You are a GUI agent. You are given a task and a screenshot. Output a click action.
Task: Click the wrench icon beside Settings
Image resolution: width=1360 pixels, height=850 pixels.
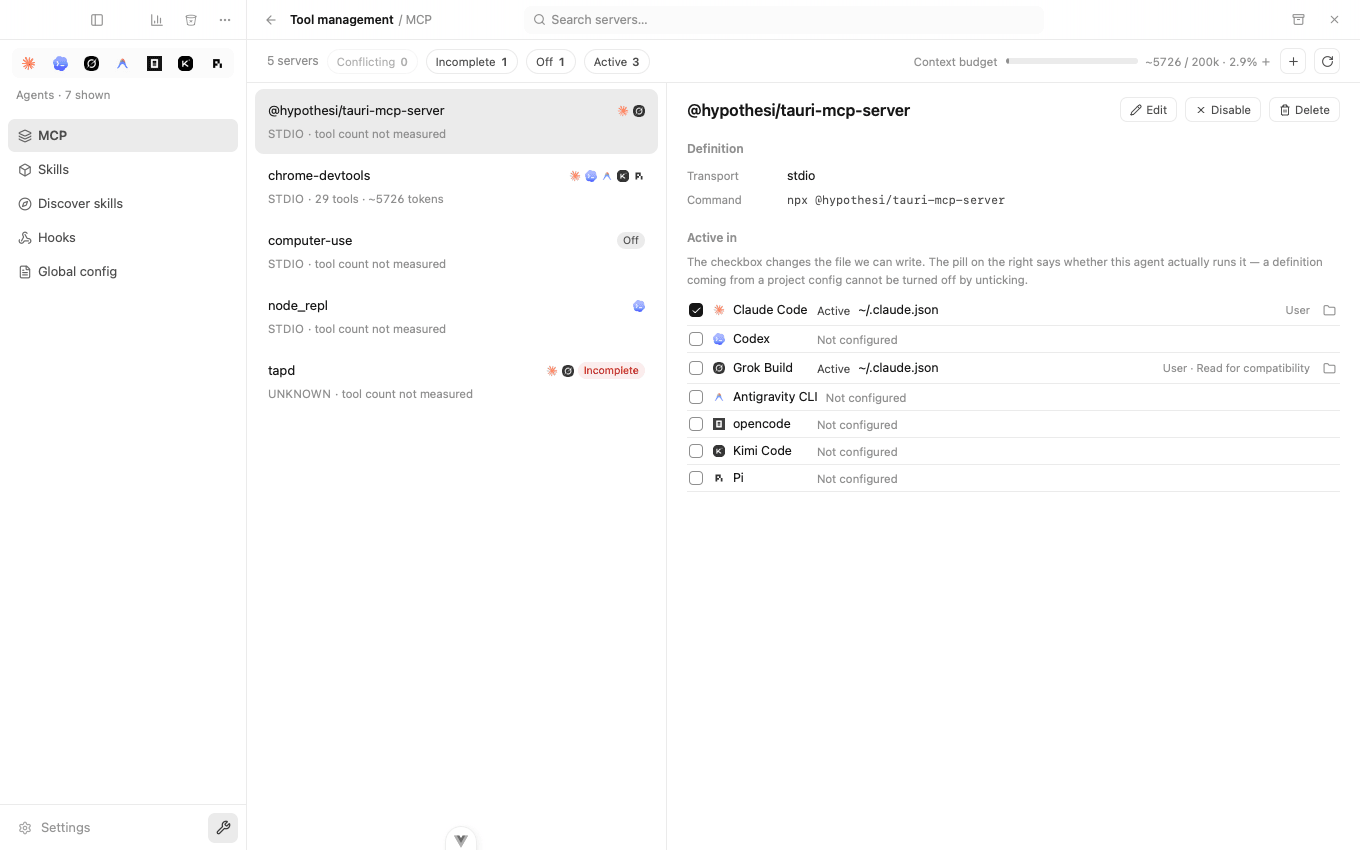tap(223, 828)
